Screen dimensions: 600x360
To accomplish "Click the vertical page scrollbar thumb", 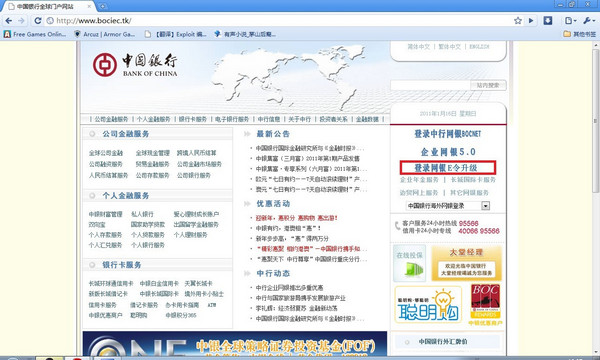I will pyautogui.click(x=595, y=121).
